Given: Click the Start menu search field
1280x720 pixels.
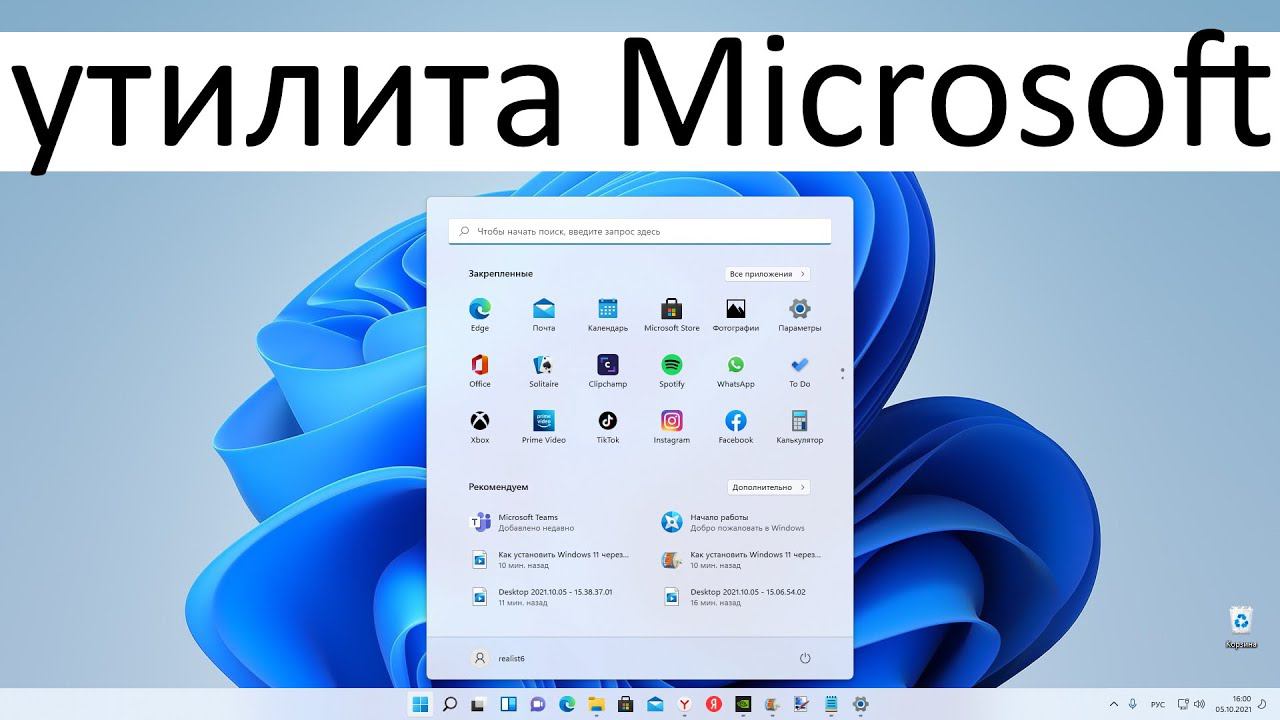Looking at the screenshot, I should tap(640, 231).
